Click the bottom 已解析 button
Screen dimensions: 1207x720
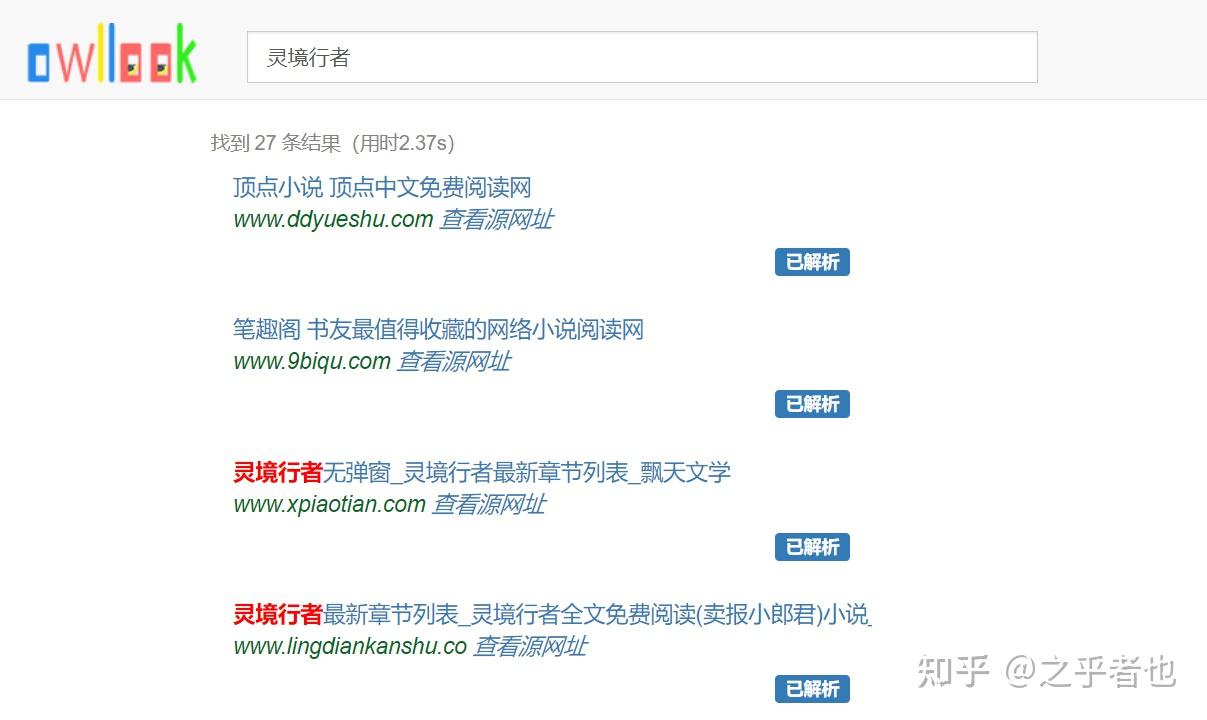coord(812,689)
